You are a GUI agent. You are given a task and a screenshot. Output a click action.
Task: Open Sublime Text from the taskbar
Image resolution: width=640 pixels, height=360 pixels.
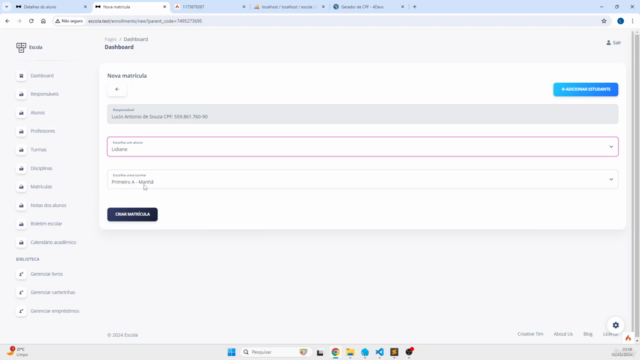pos(394,352)
